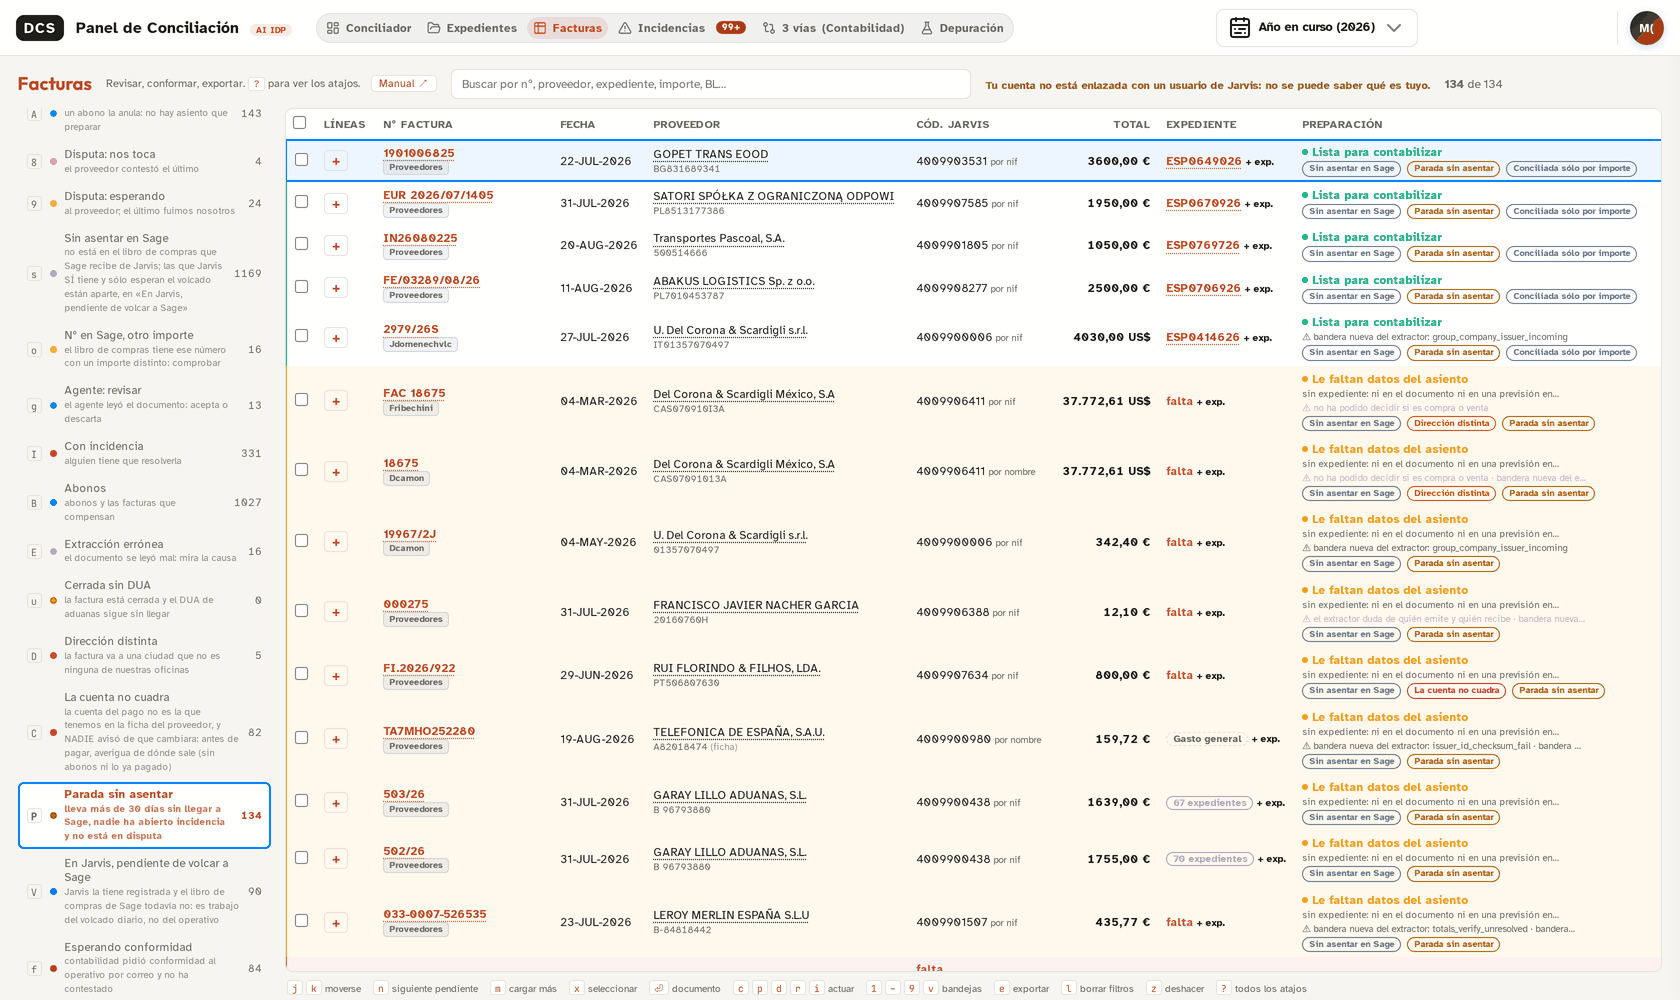Open the Año en curso (2026) dropdown
The height and width of the screenshot is (1000, 1680).
click(x=1317, y=27)
